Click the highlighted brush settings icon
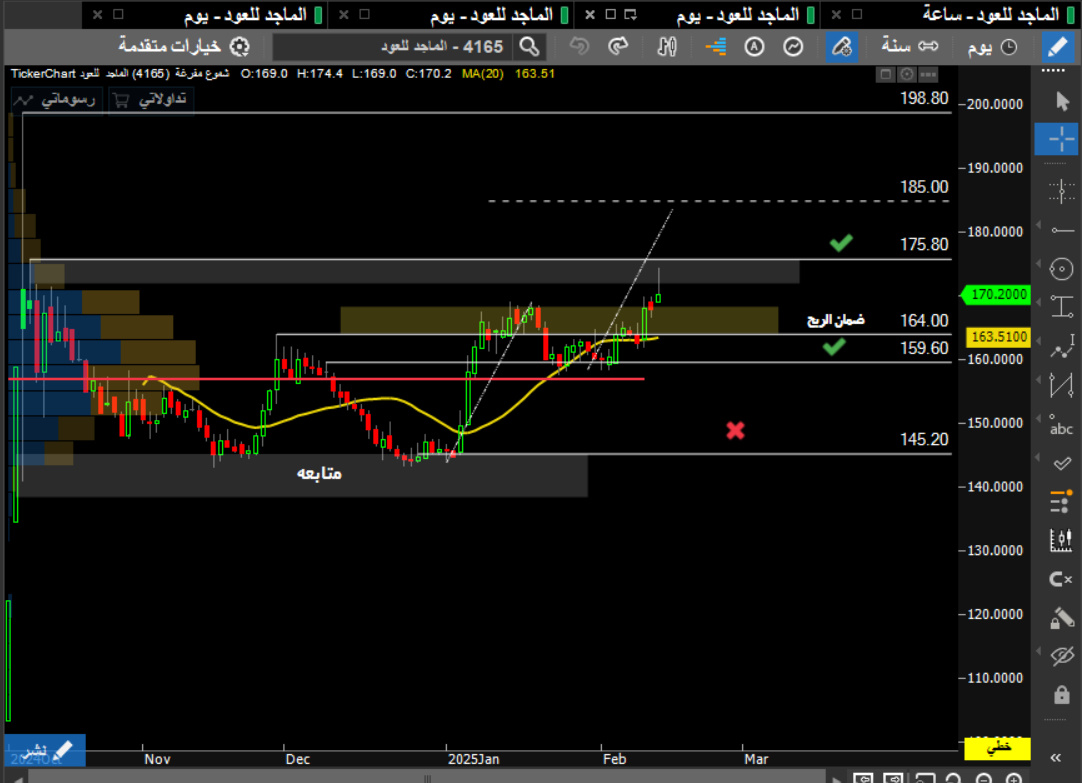Image resolution: width=1082 pixels, height=783 pixels. point(841,47)
